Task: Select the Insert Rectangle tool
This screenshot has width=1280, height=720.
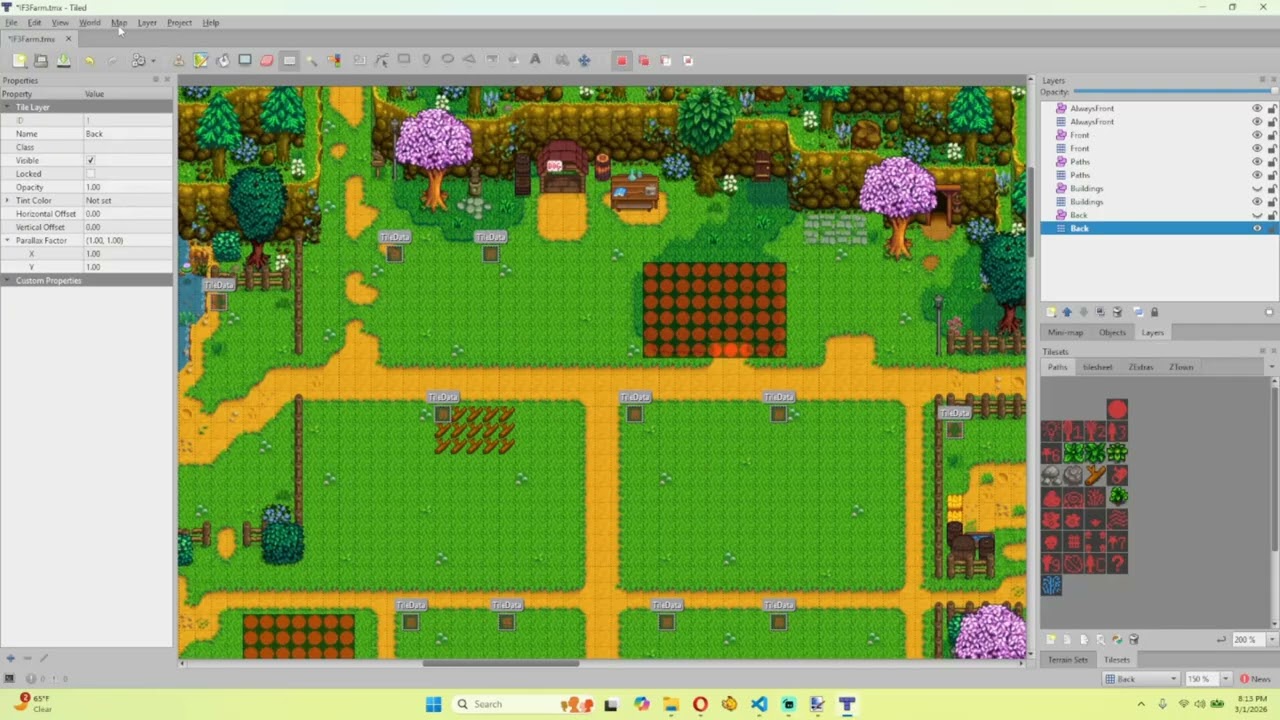Action: pos(404,60)
